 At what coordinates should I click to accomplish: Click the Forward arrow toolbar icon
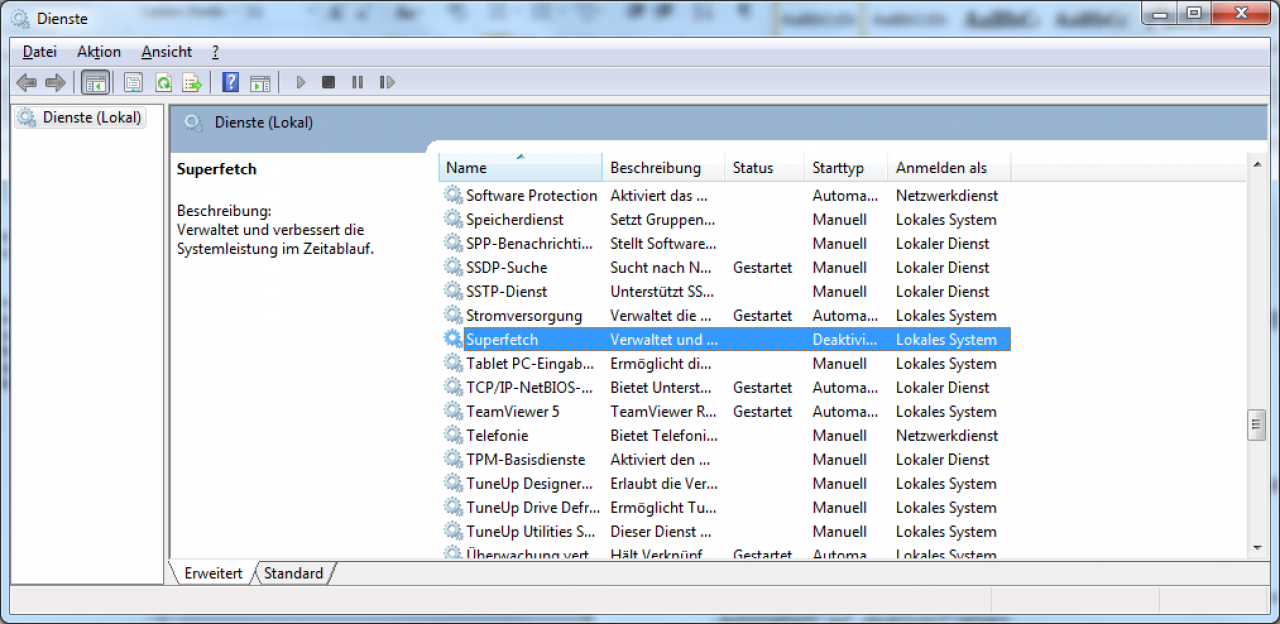click(56, 82)
